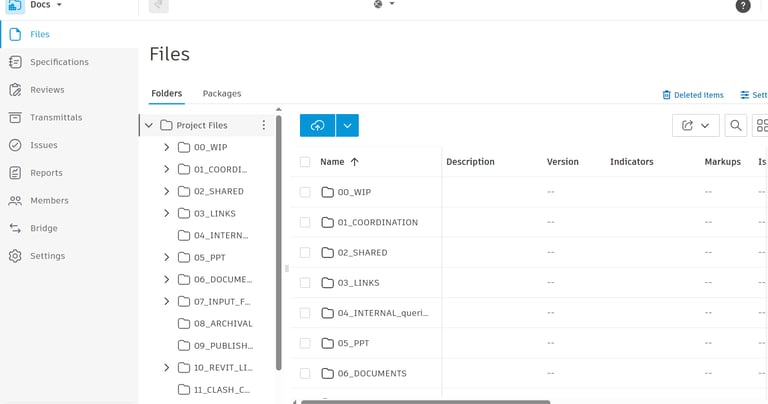Switch to the Packages tab

[222, 94]
